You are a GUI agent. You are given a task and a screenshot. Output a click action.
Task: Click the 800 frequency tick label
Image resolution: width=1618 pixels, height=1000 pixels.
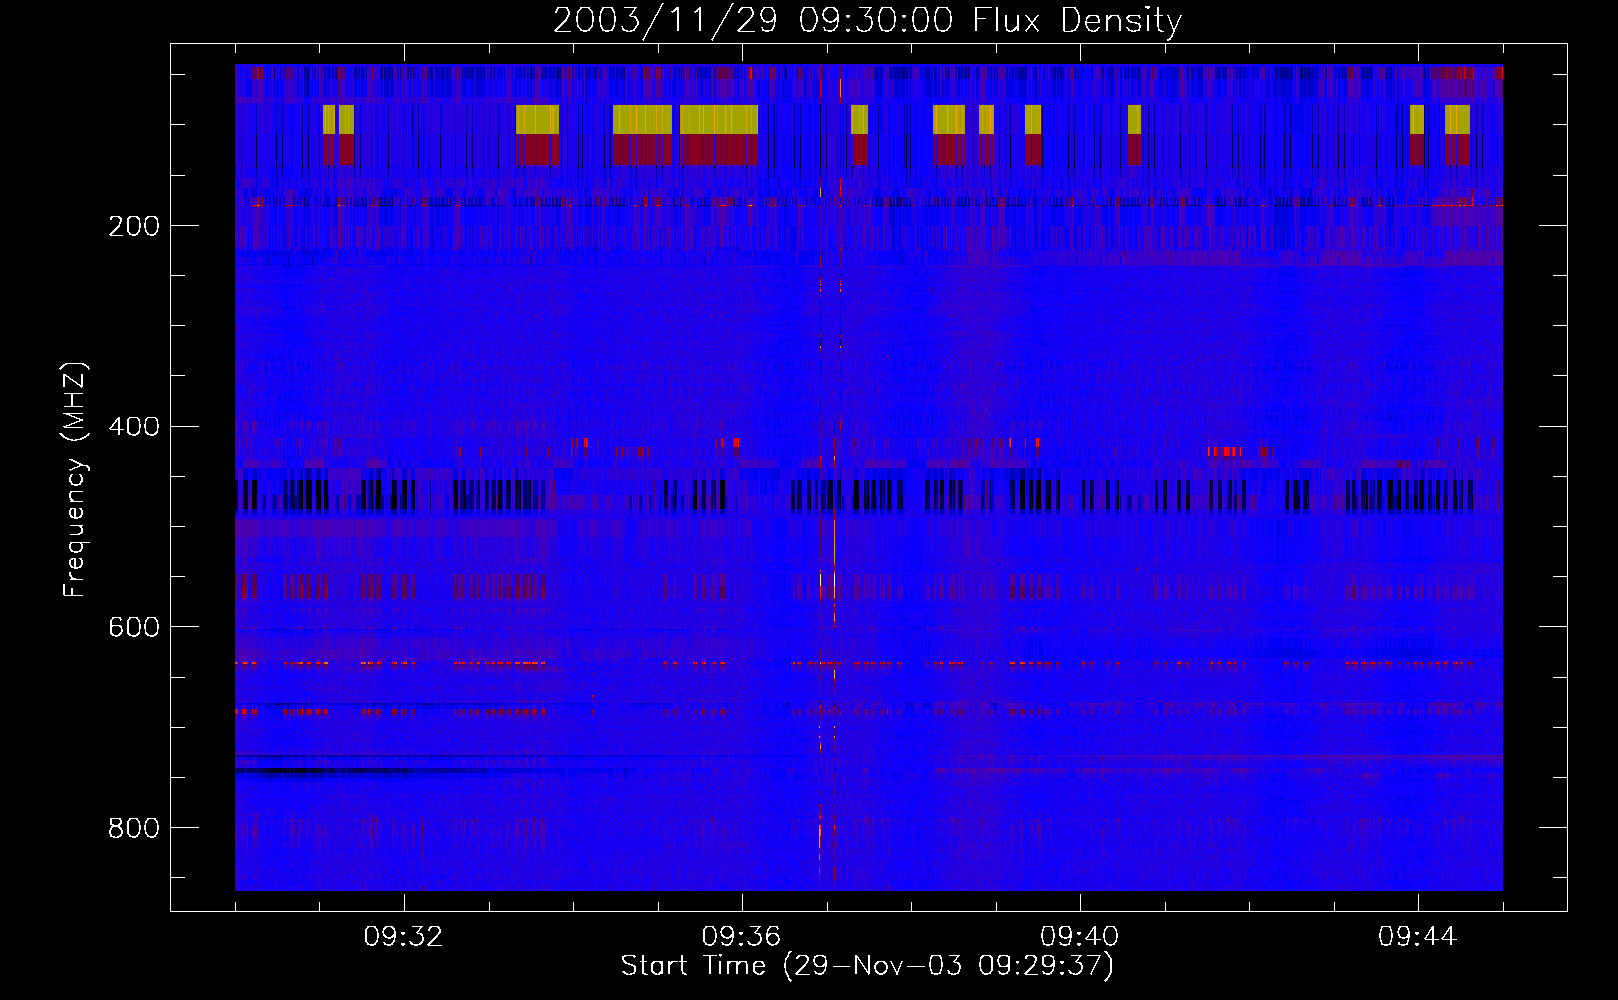pos(134,828)
